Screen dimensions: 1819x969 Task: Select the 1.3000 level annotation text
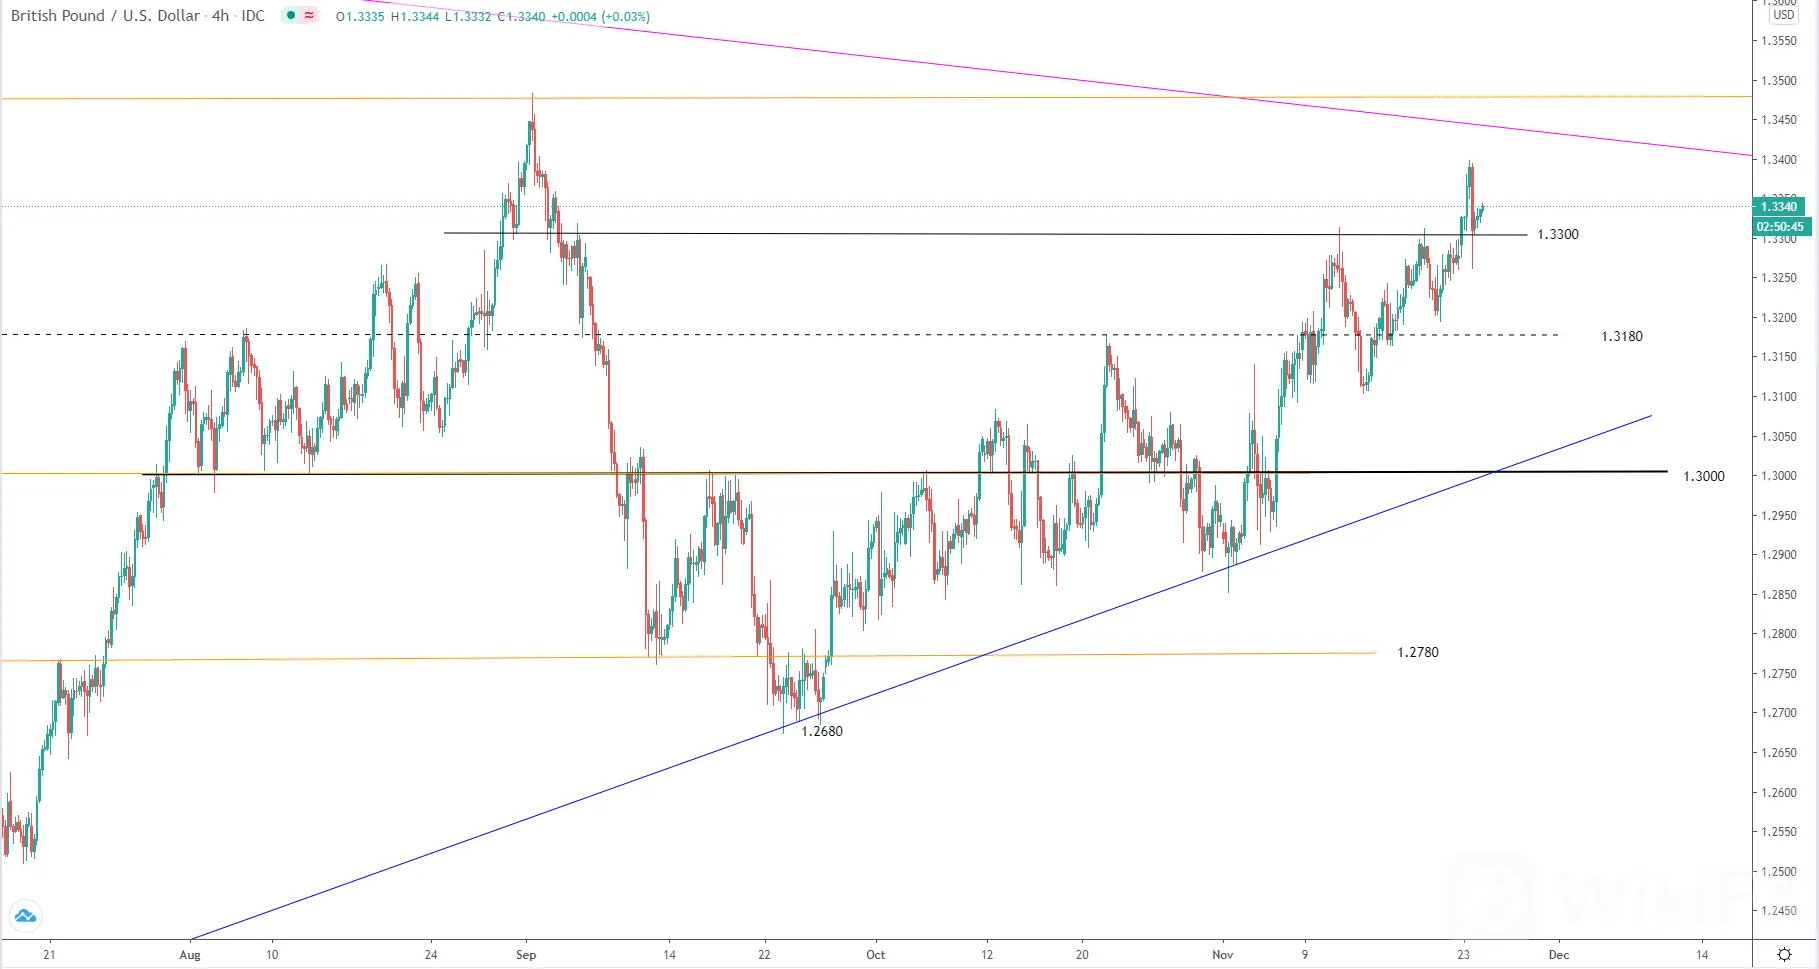coord(1704,476)
